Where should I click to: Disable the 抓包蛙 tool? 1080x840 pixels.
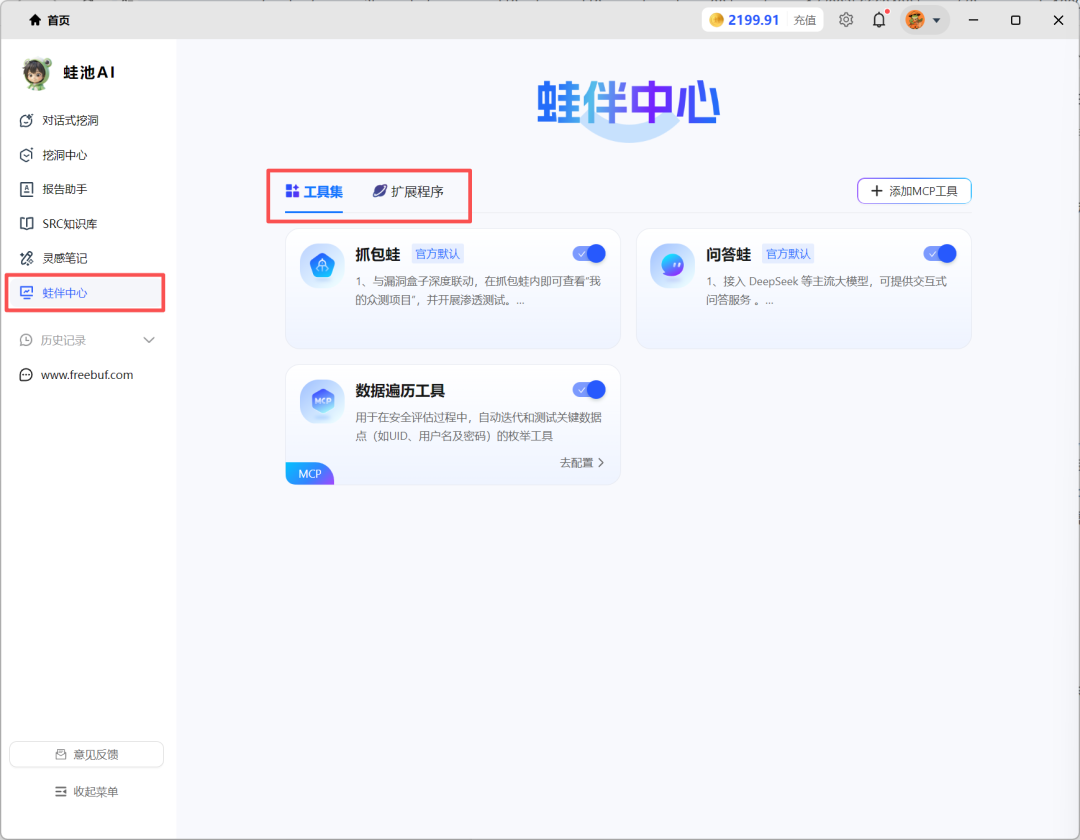(589, 253)
